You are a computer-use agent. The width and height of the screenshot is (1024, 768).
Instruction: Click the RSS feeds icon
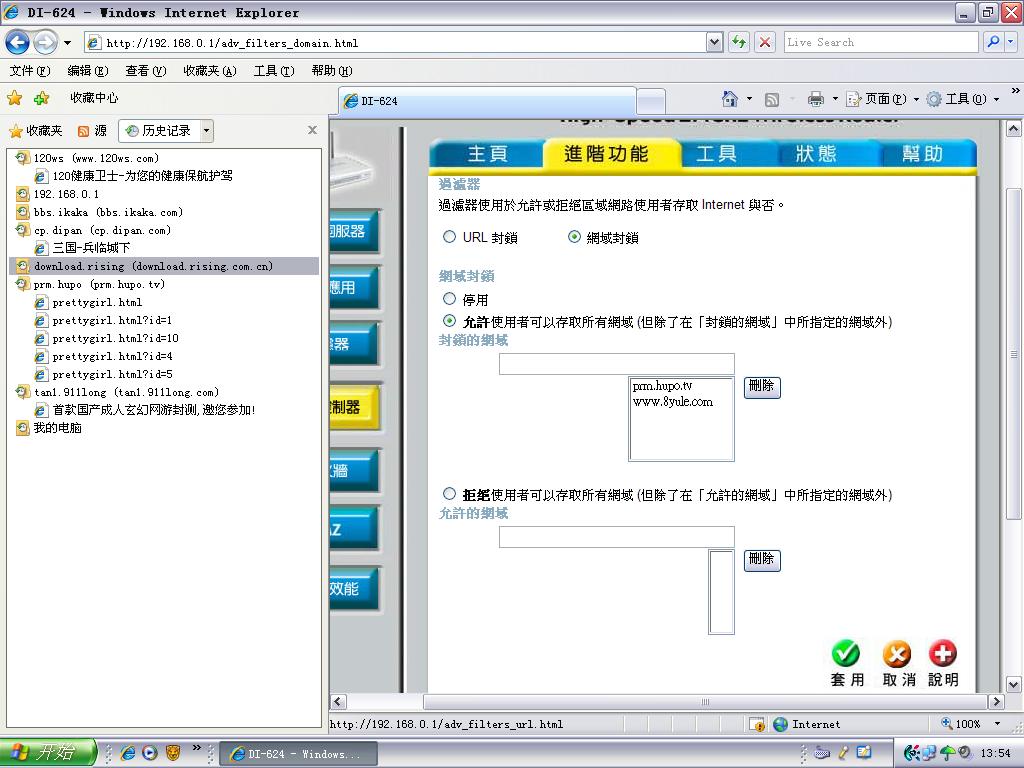[x=771, y=99]
